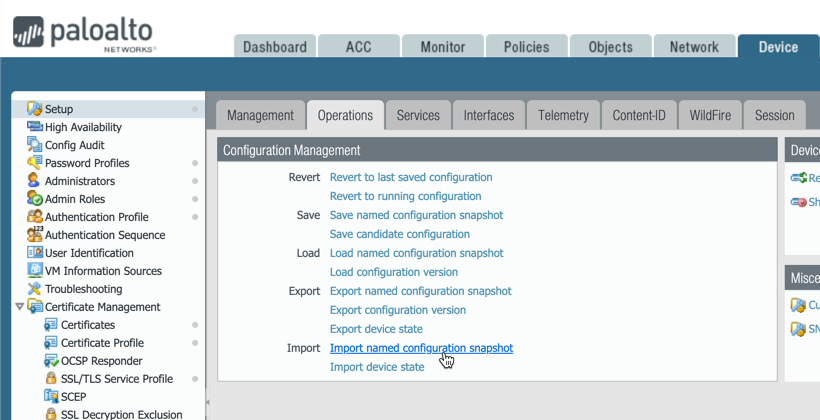The image size is (820, 420).
Task: Open Config Audit via its icon
Action: pyautogui.click(x=35, y=145)
